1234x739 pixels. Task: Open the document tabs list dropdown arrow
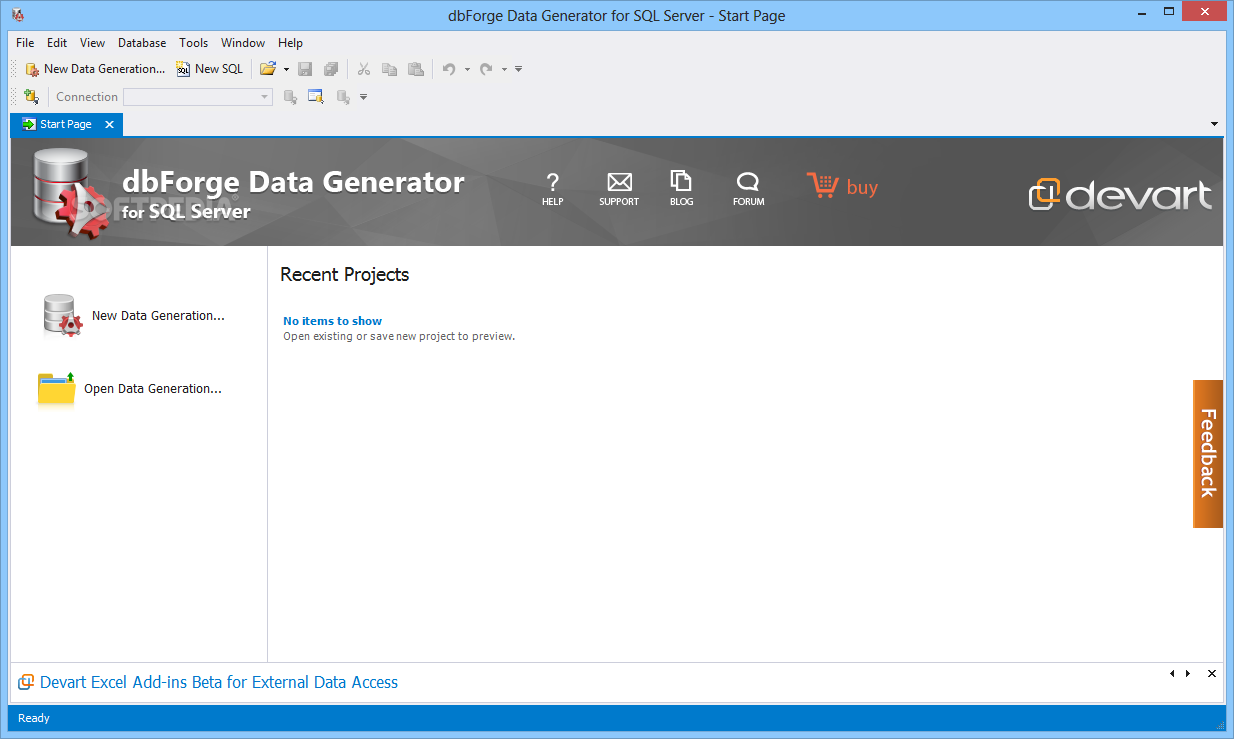coord(1214,124)
